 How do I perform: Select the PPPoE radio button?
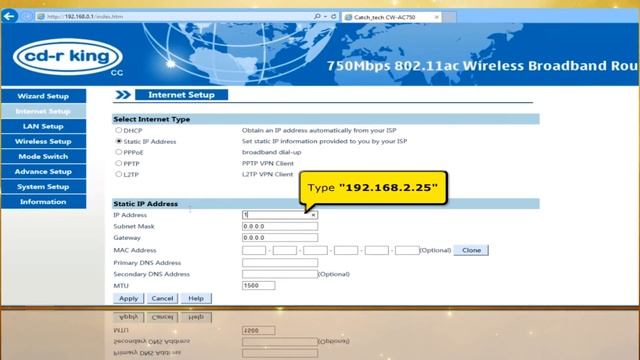(x=118, y=152)
